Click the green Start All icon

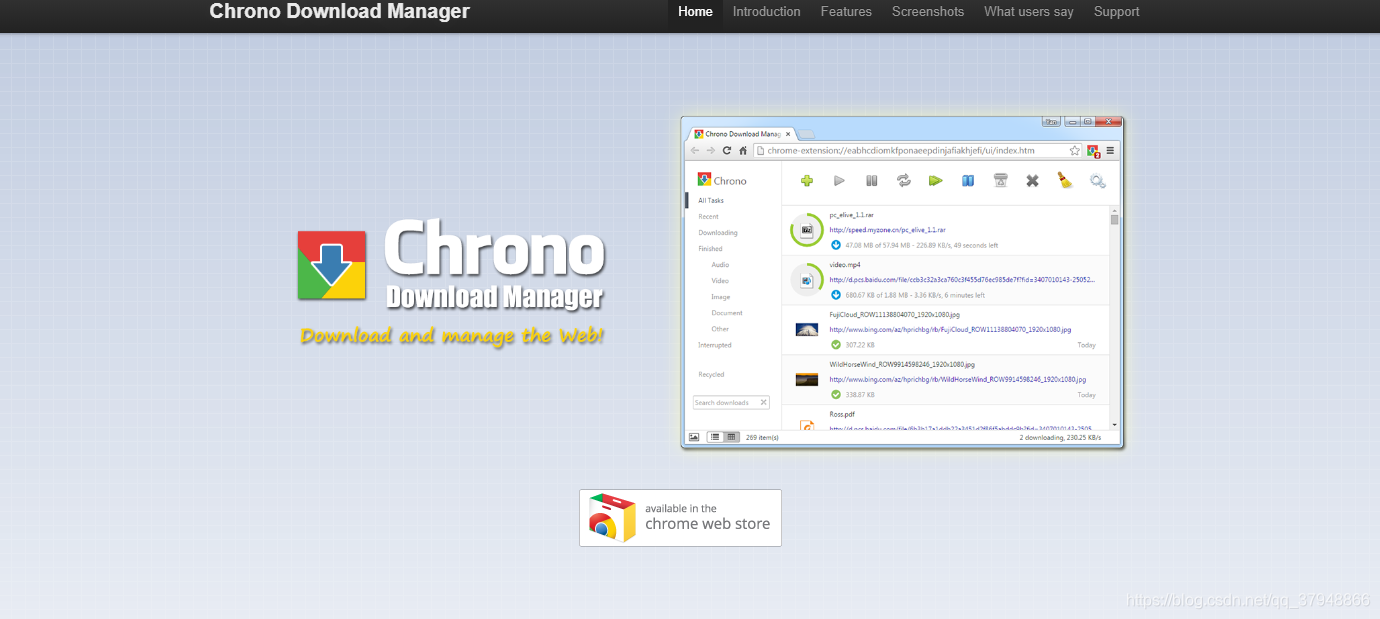(936, 181)
